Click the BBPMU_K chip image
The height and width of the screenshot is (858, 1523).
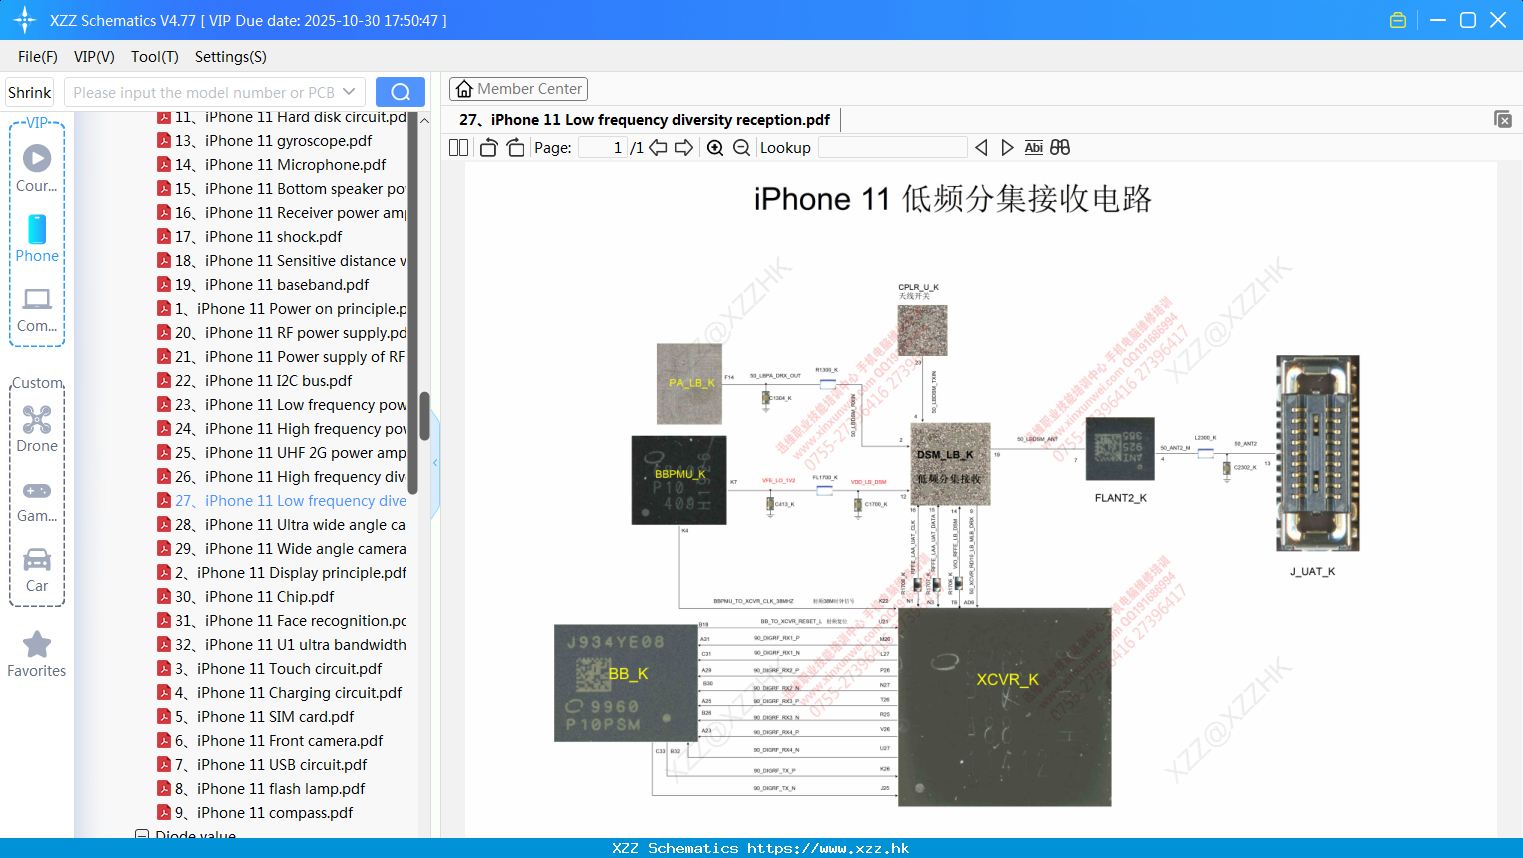[x=679, y=480]
